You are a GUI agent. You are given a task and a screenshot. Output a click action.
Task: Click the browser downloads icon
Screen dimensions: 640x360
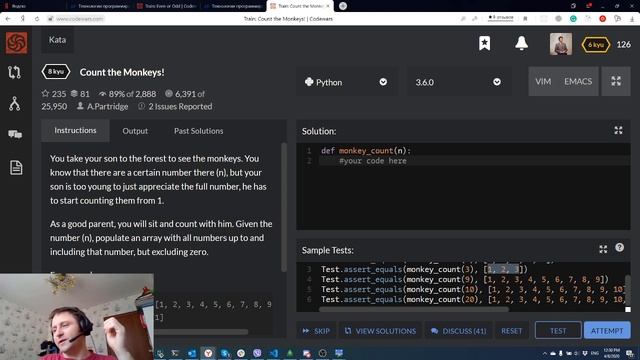(x=631, y=18)
